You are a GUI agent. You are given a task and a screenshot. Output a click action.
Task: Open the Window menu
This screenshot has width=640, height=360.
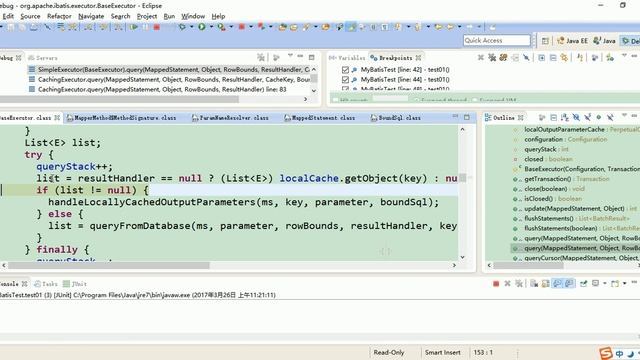pos(193,16)
